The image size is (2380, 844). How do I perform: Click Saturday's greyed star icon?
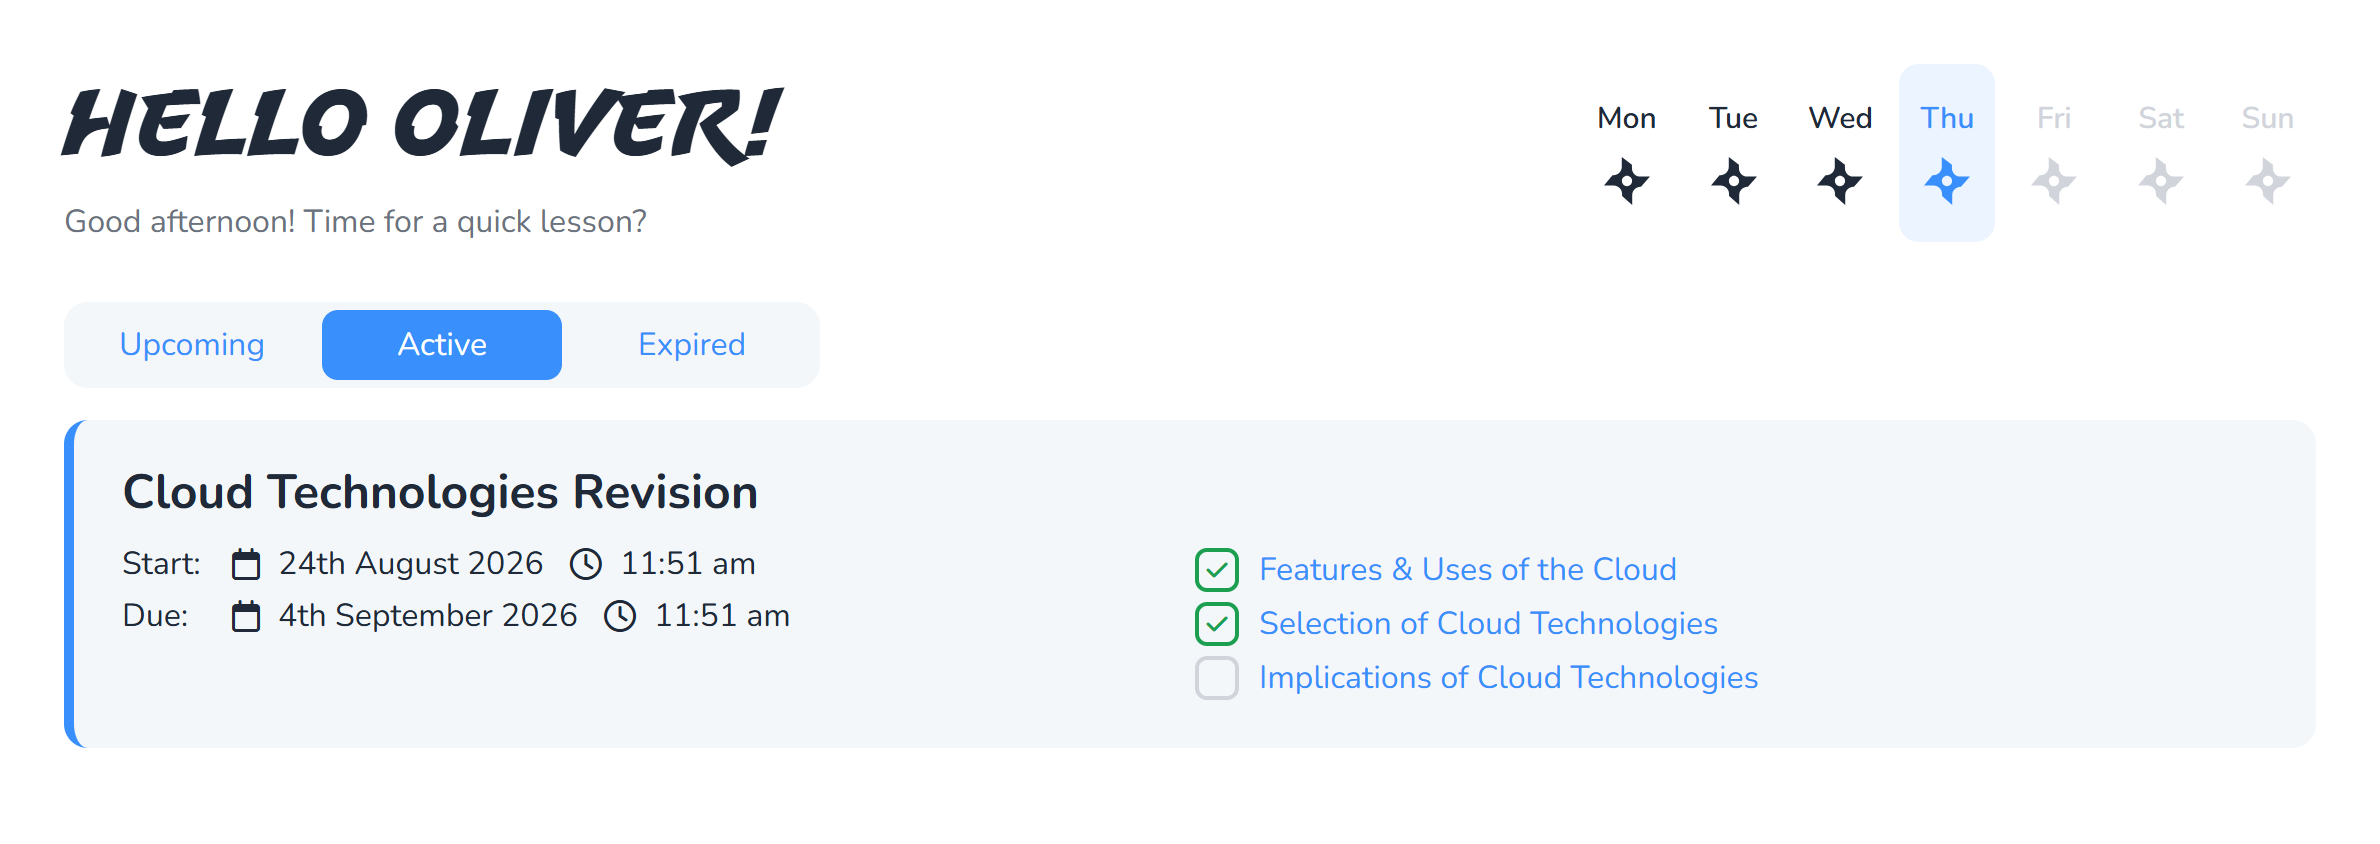(2161, 181)
